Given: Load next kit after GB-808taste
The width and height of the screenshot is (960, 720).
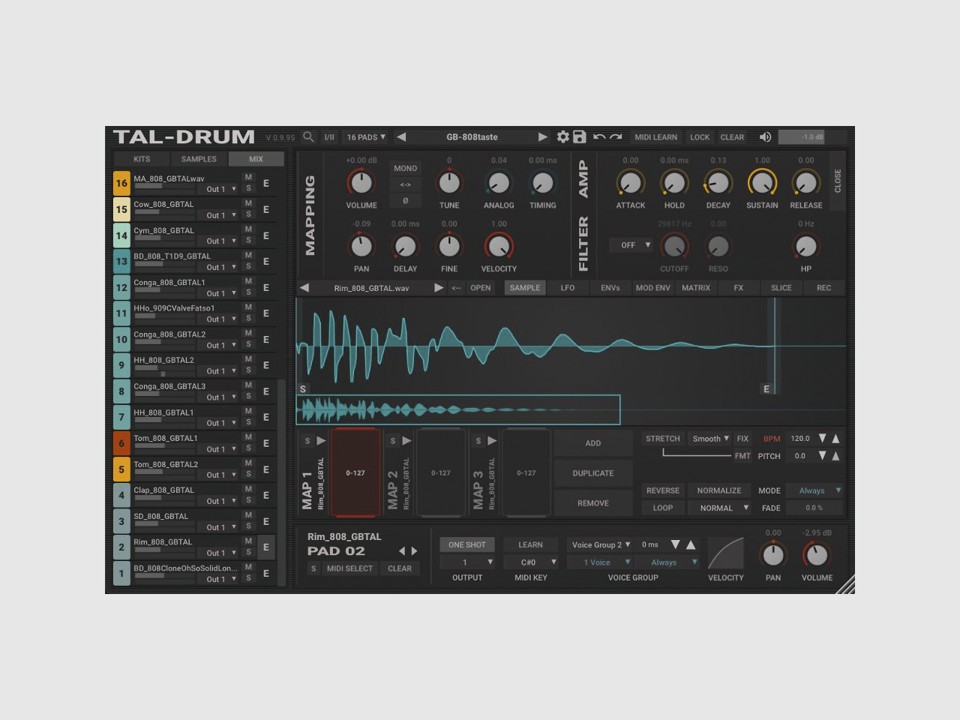Looking at the screenshot, I should point(542,137).
